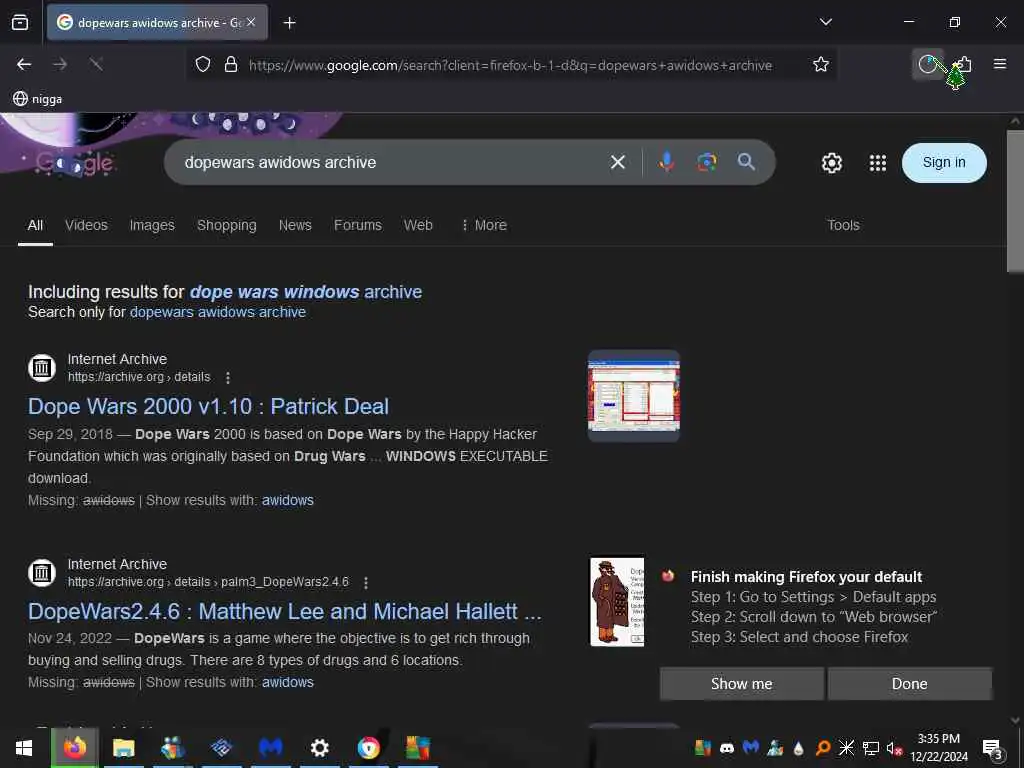
Task: Click the network tray icon
Action: 870,748
